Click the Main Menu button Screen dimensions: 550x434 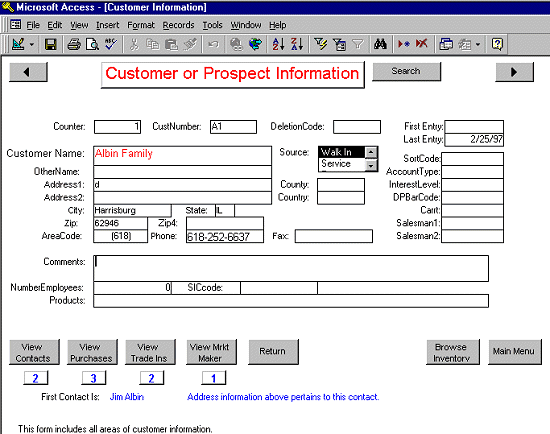click(515, 352)
